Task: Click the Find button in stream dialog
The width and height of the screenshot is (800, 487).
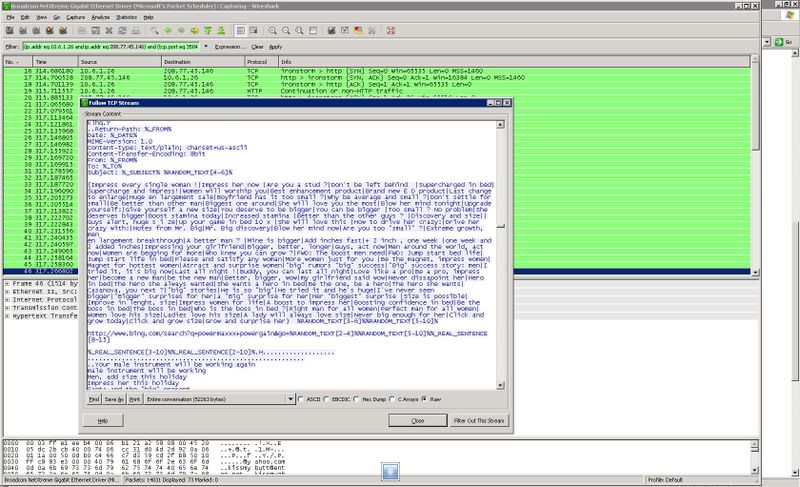Action: click(94, 399)
